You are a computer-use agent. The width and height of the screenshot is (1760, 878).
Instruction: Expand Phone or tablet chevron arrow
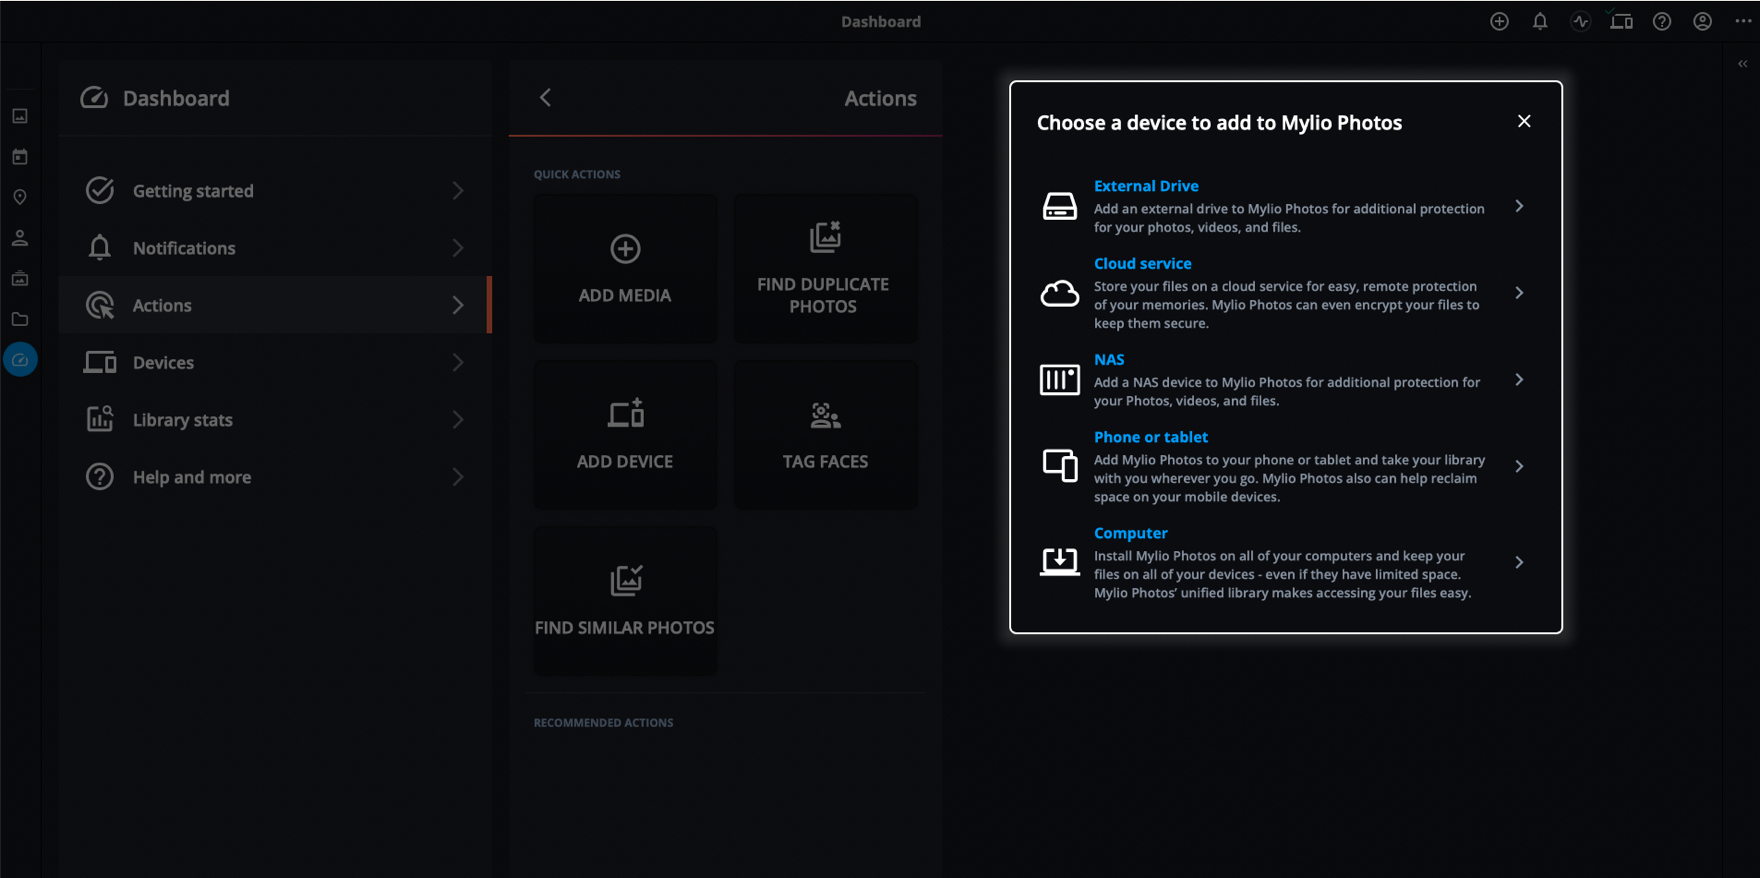[x=1519, y=466]
